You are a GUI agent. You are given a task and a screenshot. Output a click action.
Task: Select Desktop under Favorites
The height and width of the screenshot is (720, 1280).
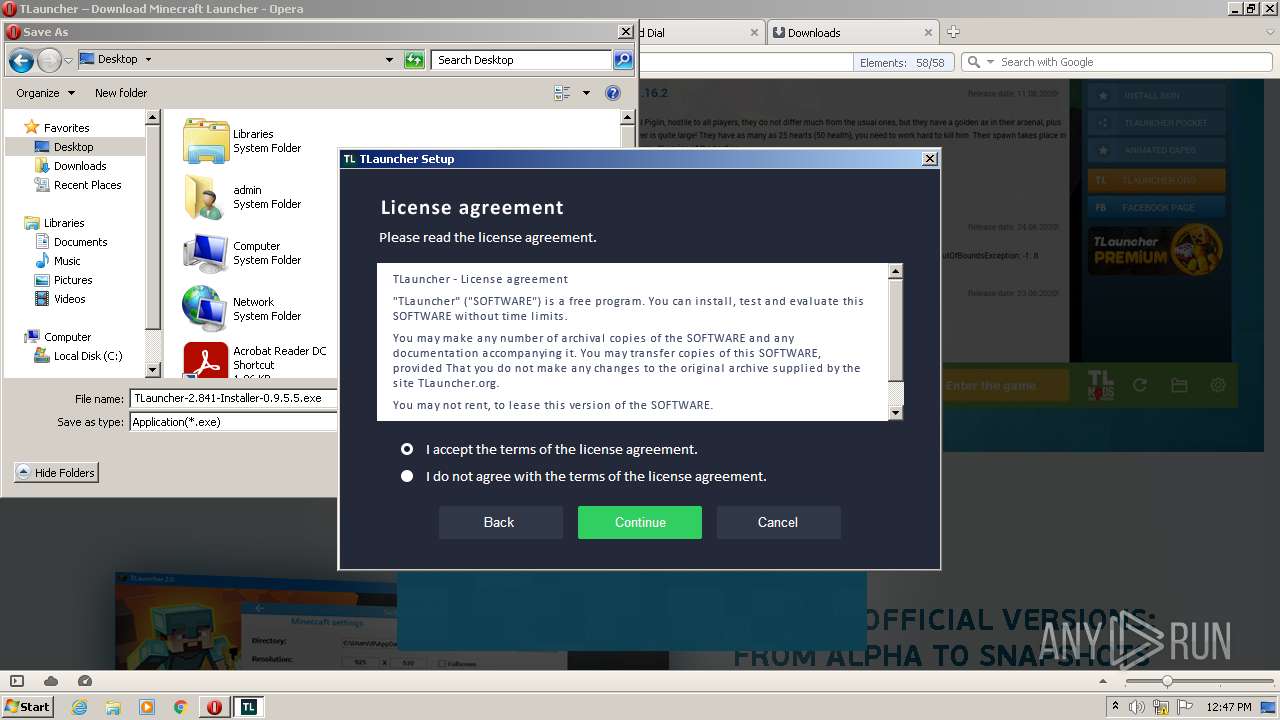tap(73, 147)
